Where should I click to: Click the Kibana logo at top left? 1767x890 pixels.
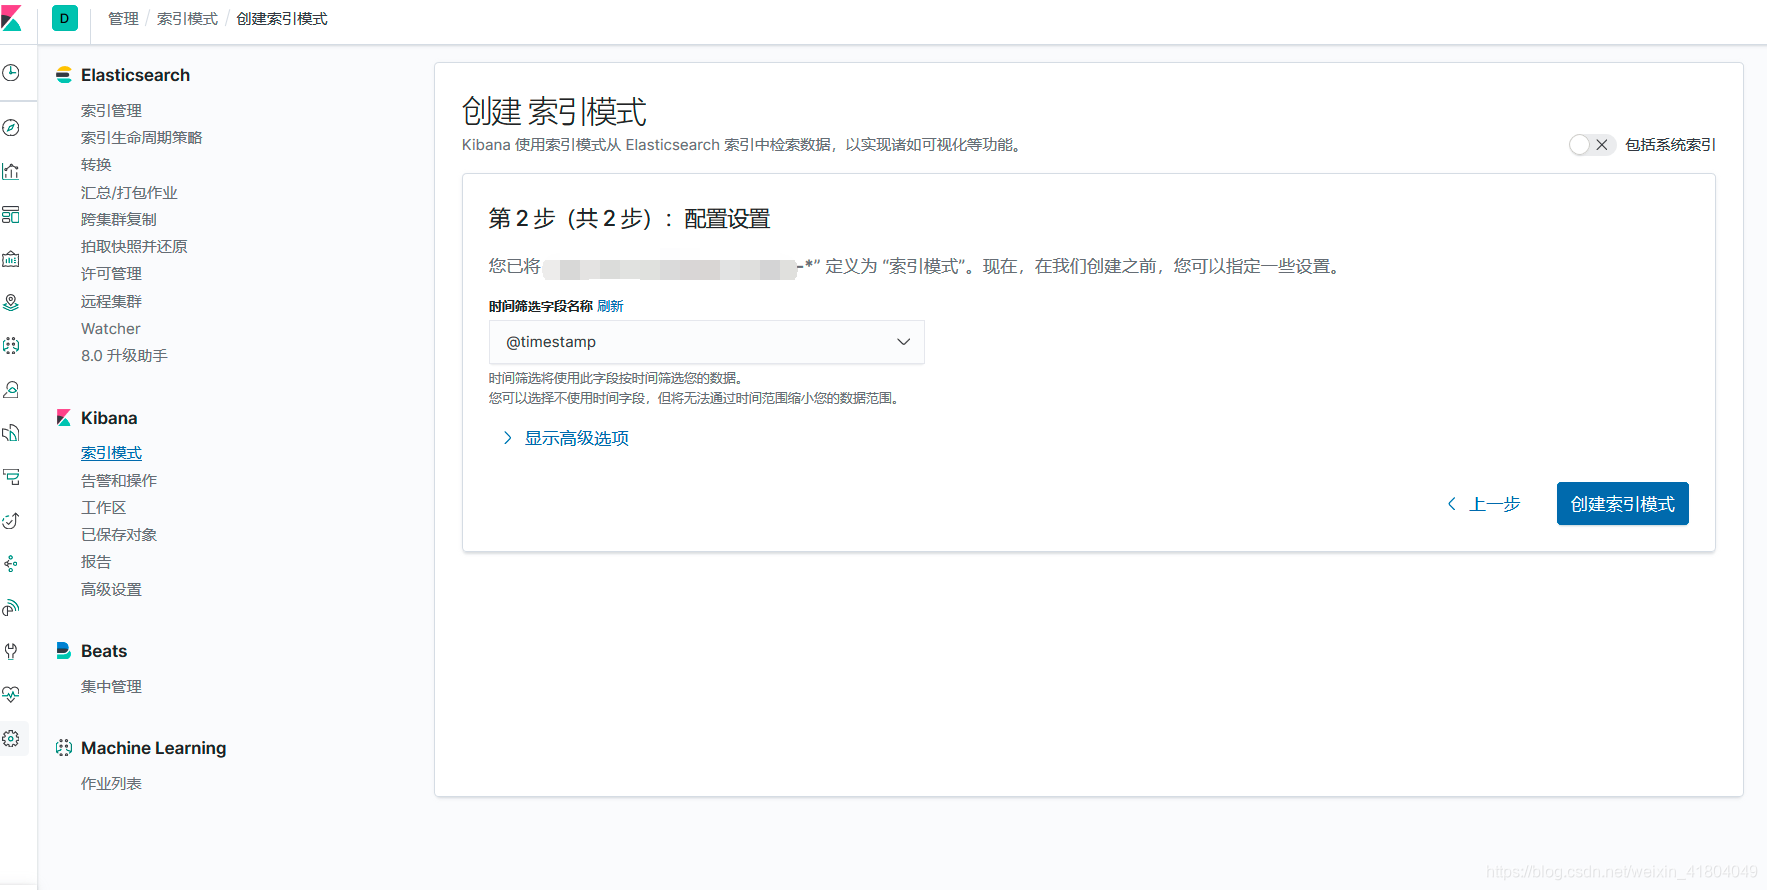click(11, 18)
